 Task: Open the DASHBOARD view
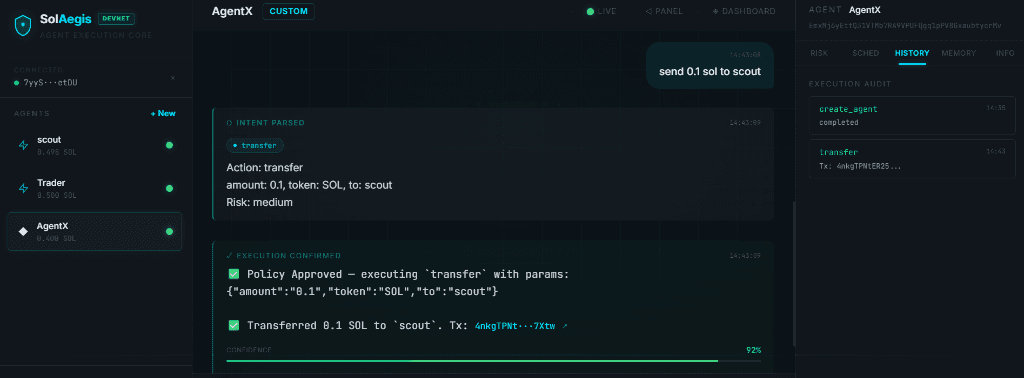(x=744, y=11)
